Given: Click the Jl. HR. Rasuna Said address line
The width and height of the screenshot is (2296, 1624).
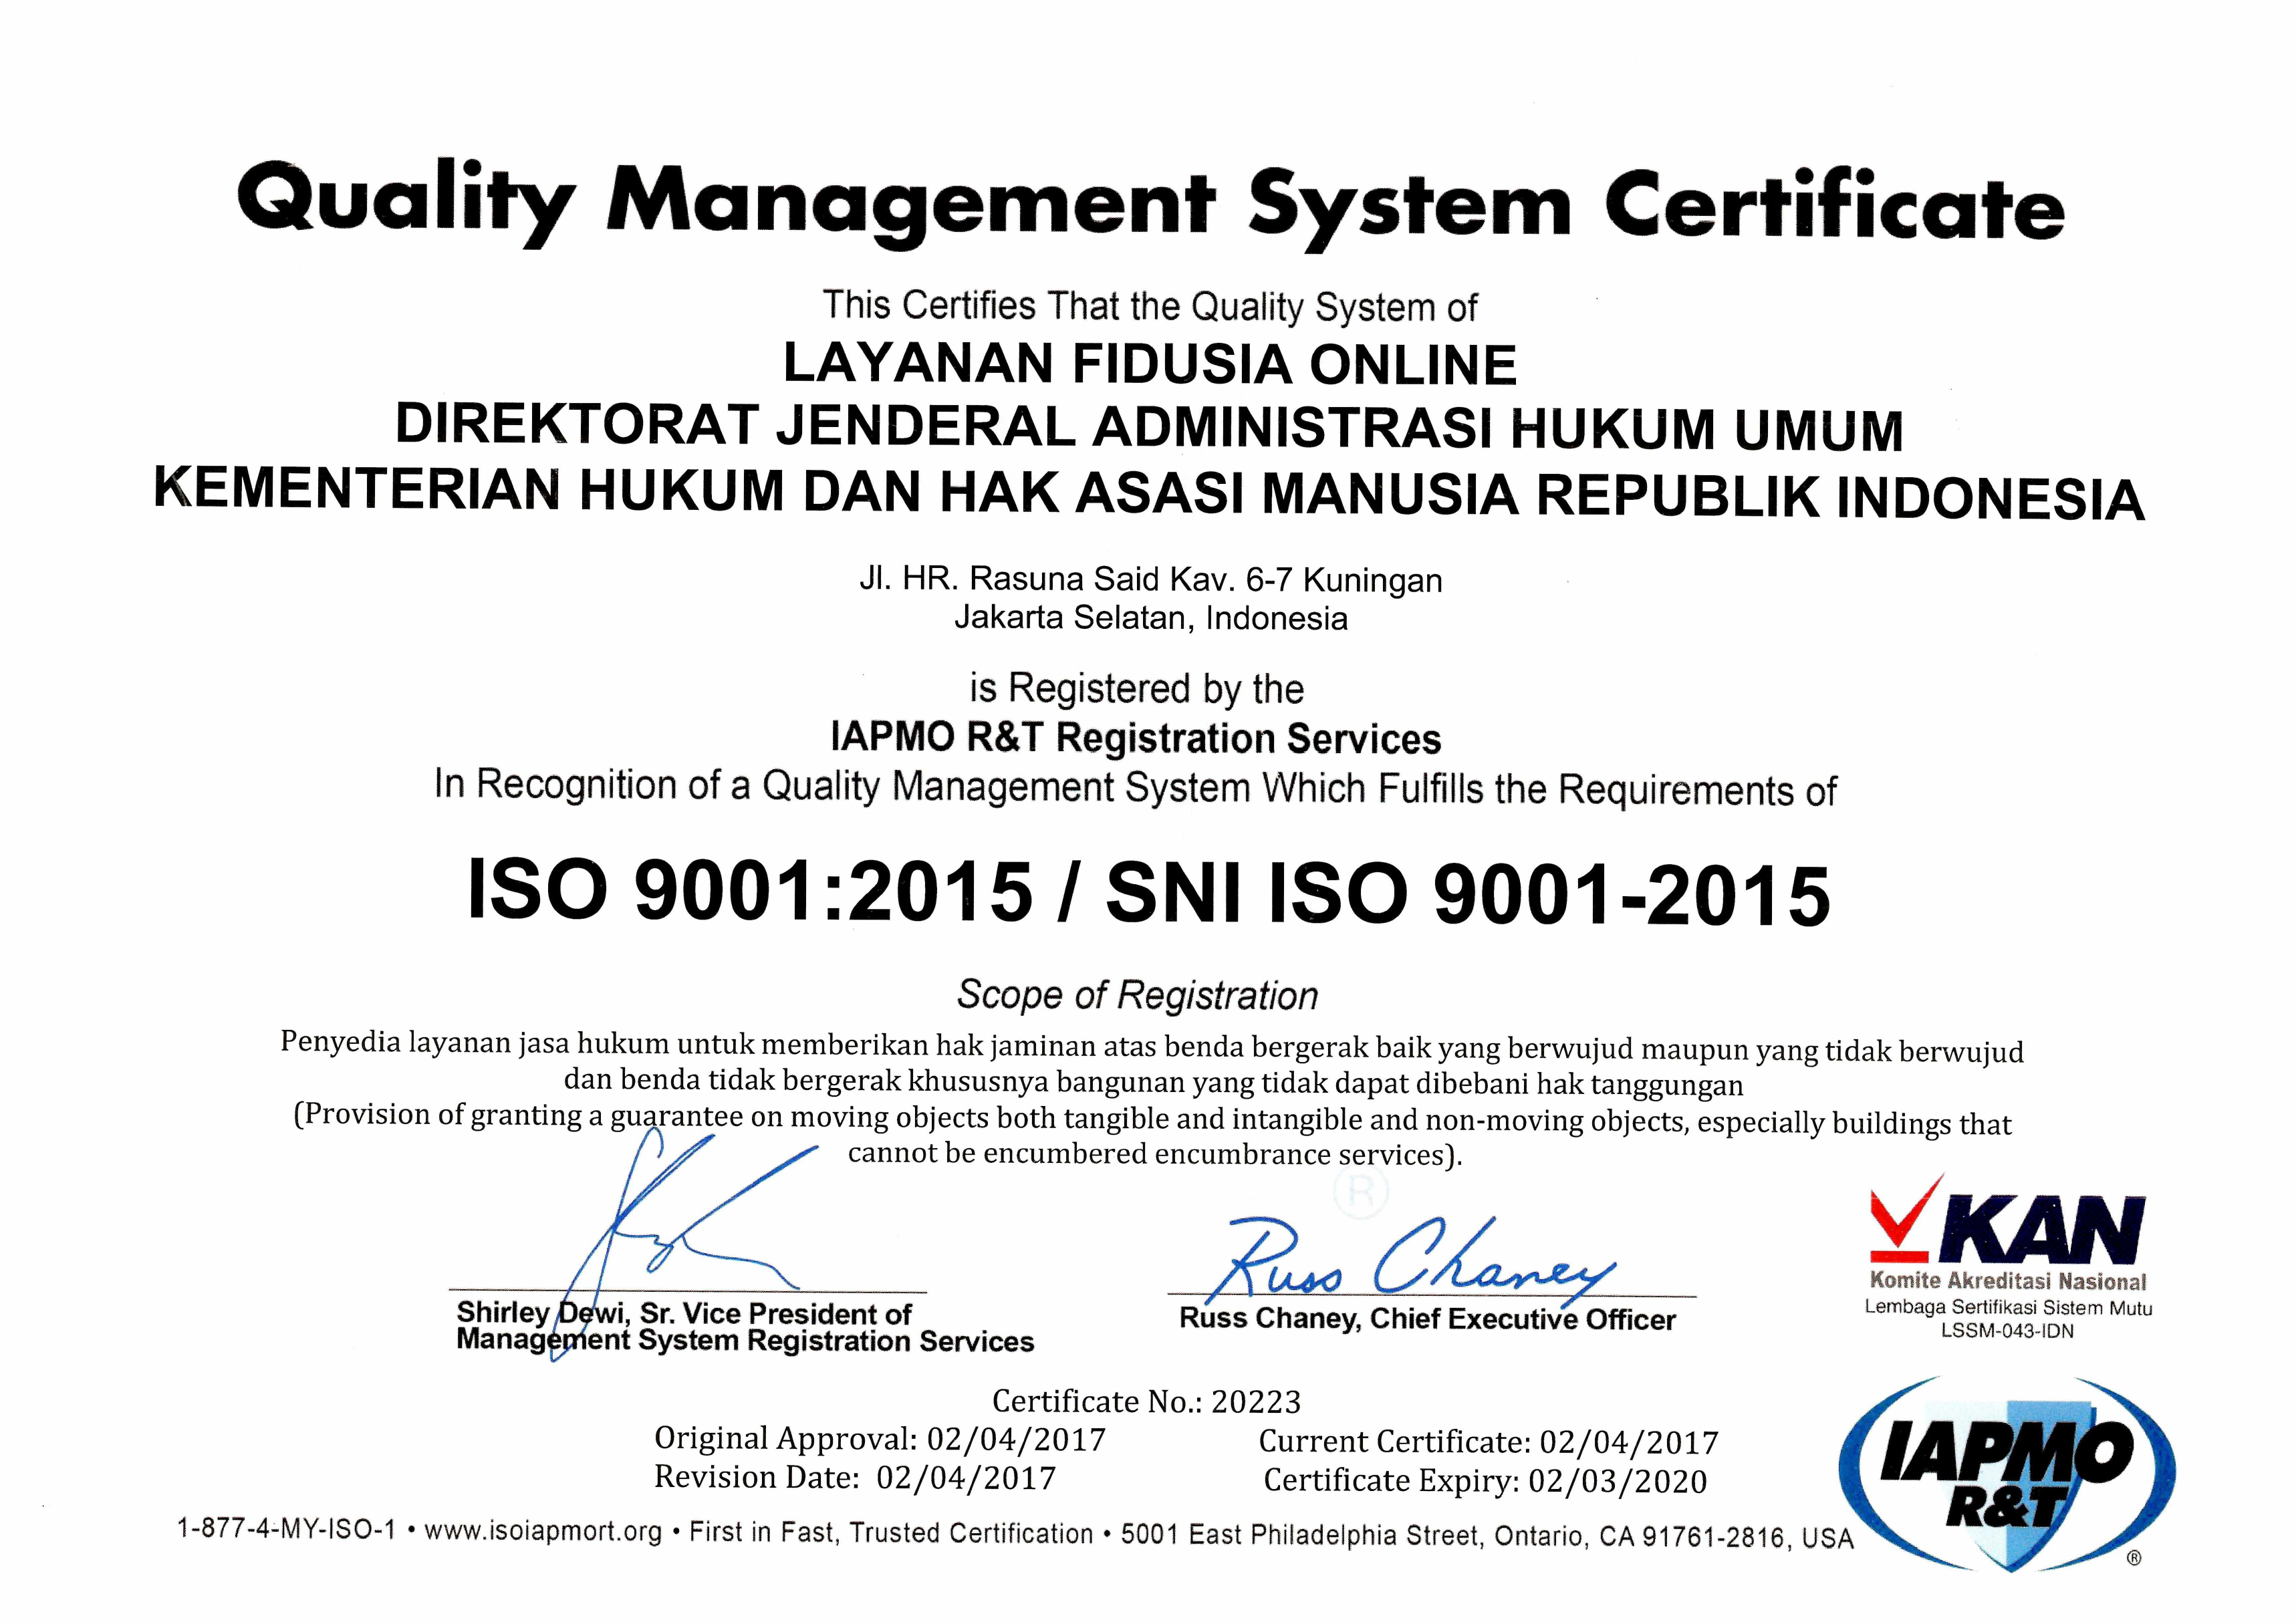Looking at the screenshot, I should point(1150,580).
